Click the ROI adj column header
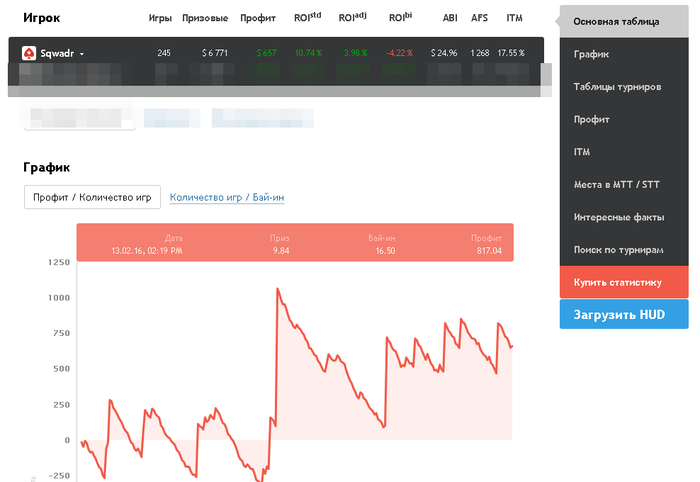700x482 pixels. tap(352, 17)
